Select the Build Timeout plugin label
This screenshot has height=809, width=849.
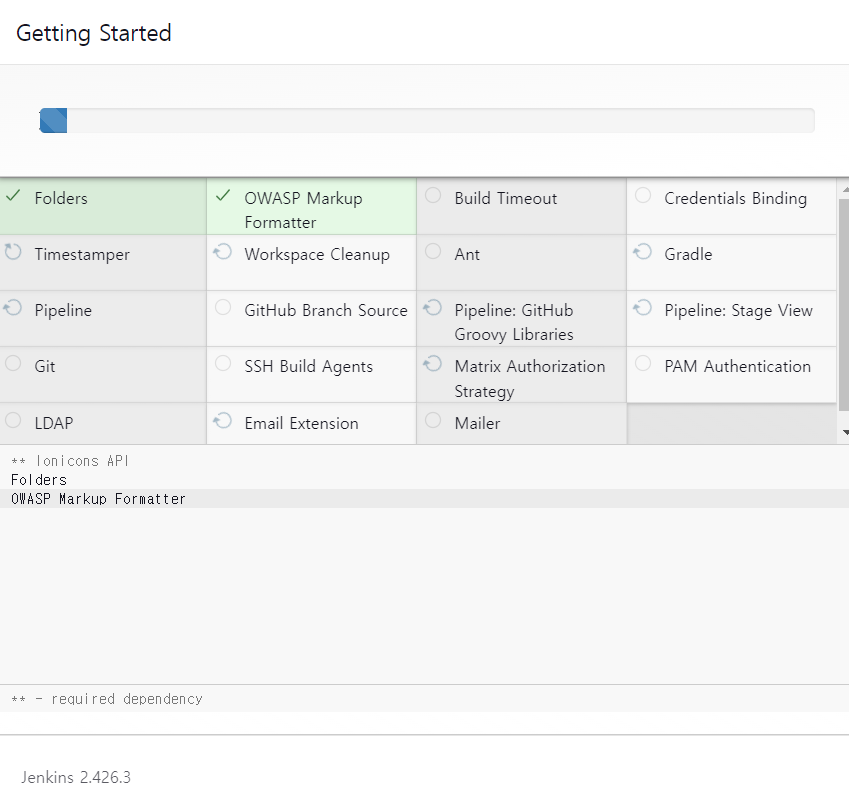click(x=506, y=198)
